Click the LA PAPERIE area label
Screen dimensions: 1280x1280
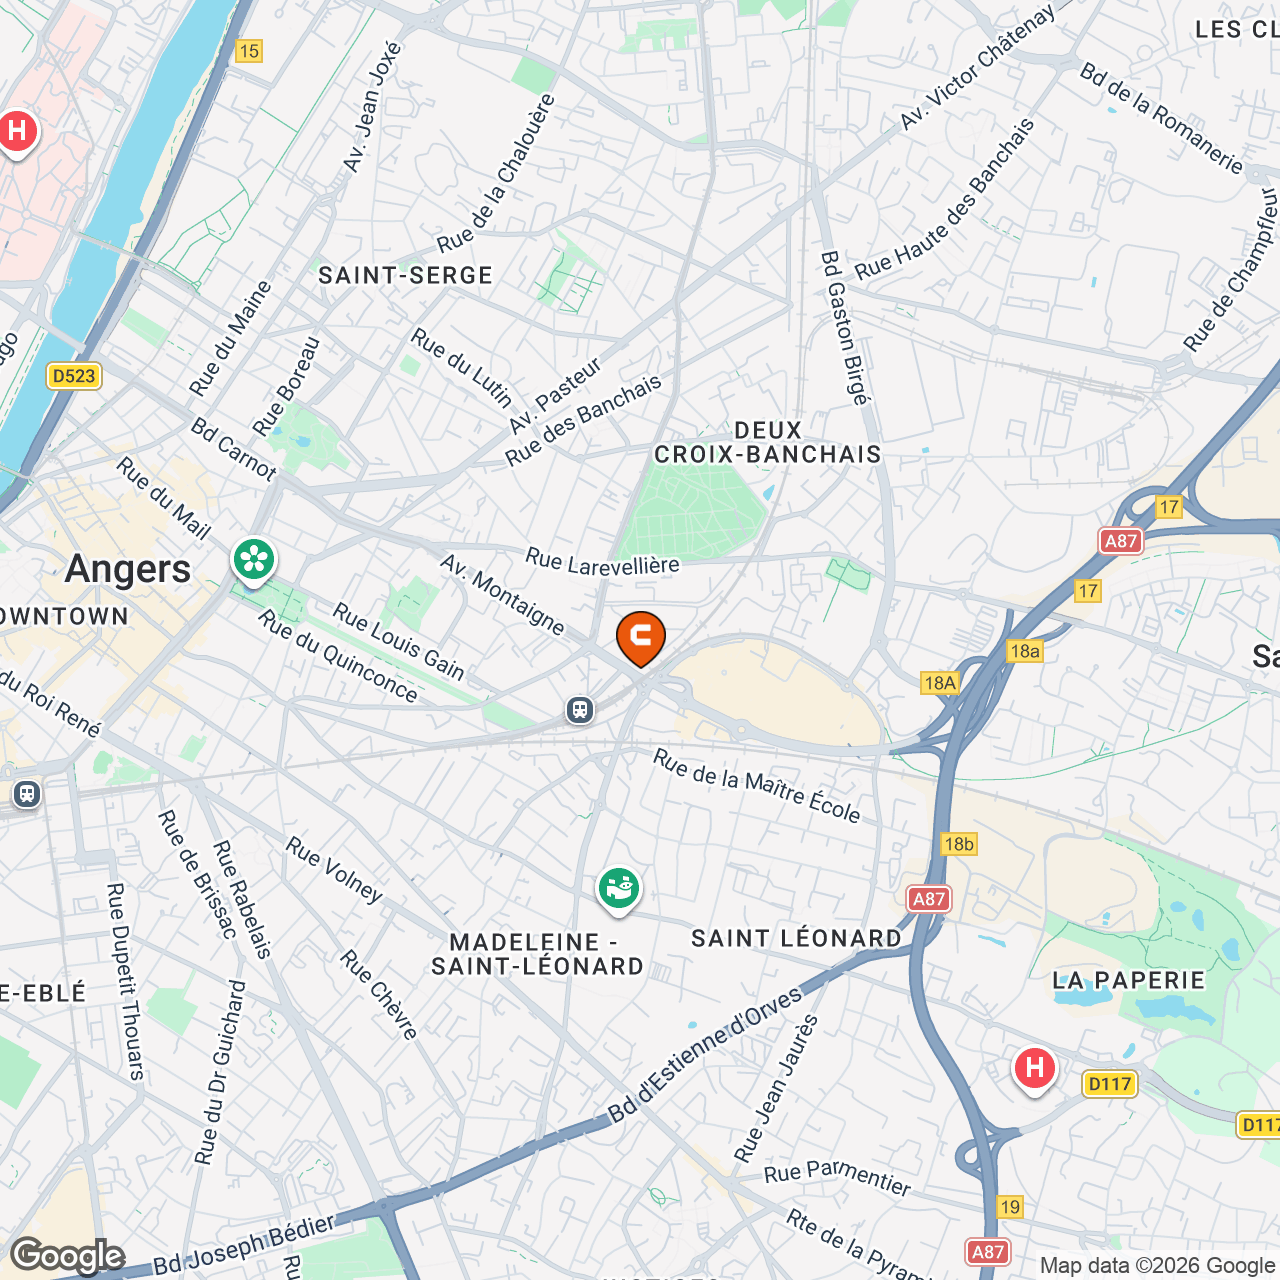tap(1129, 980)
